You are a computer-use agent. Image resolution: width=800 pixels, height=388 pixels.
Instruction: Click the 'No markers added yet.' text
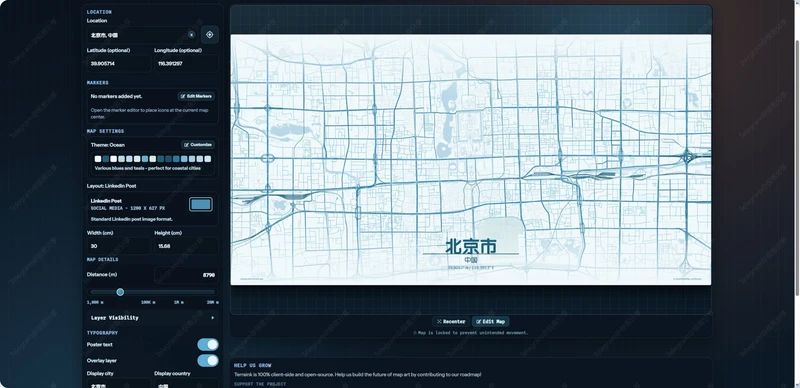116,96
